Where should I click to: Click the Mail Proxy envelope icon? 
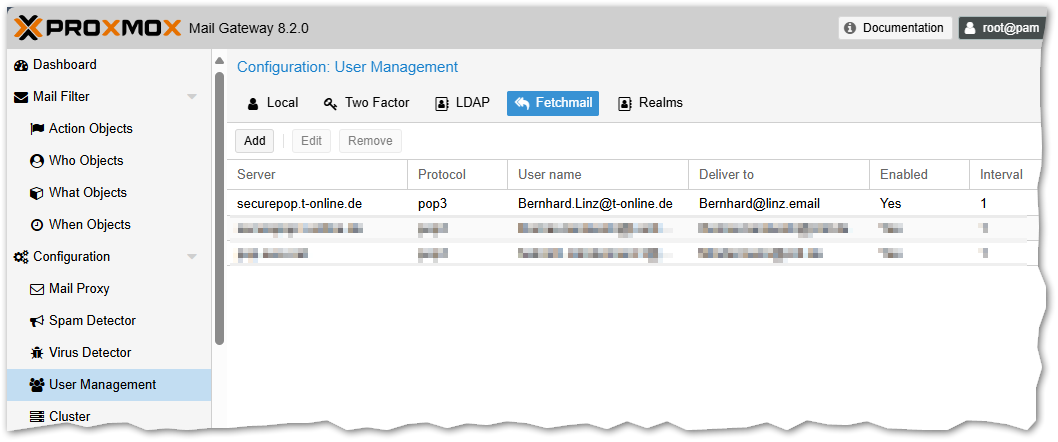[37, 289]
